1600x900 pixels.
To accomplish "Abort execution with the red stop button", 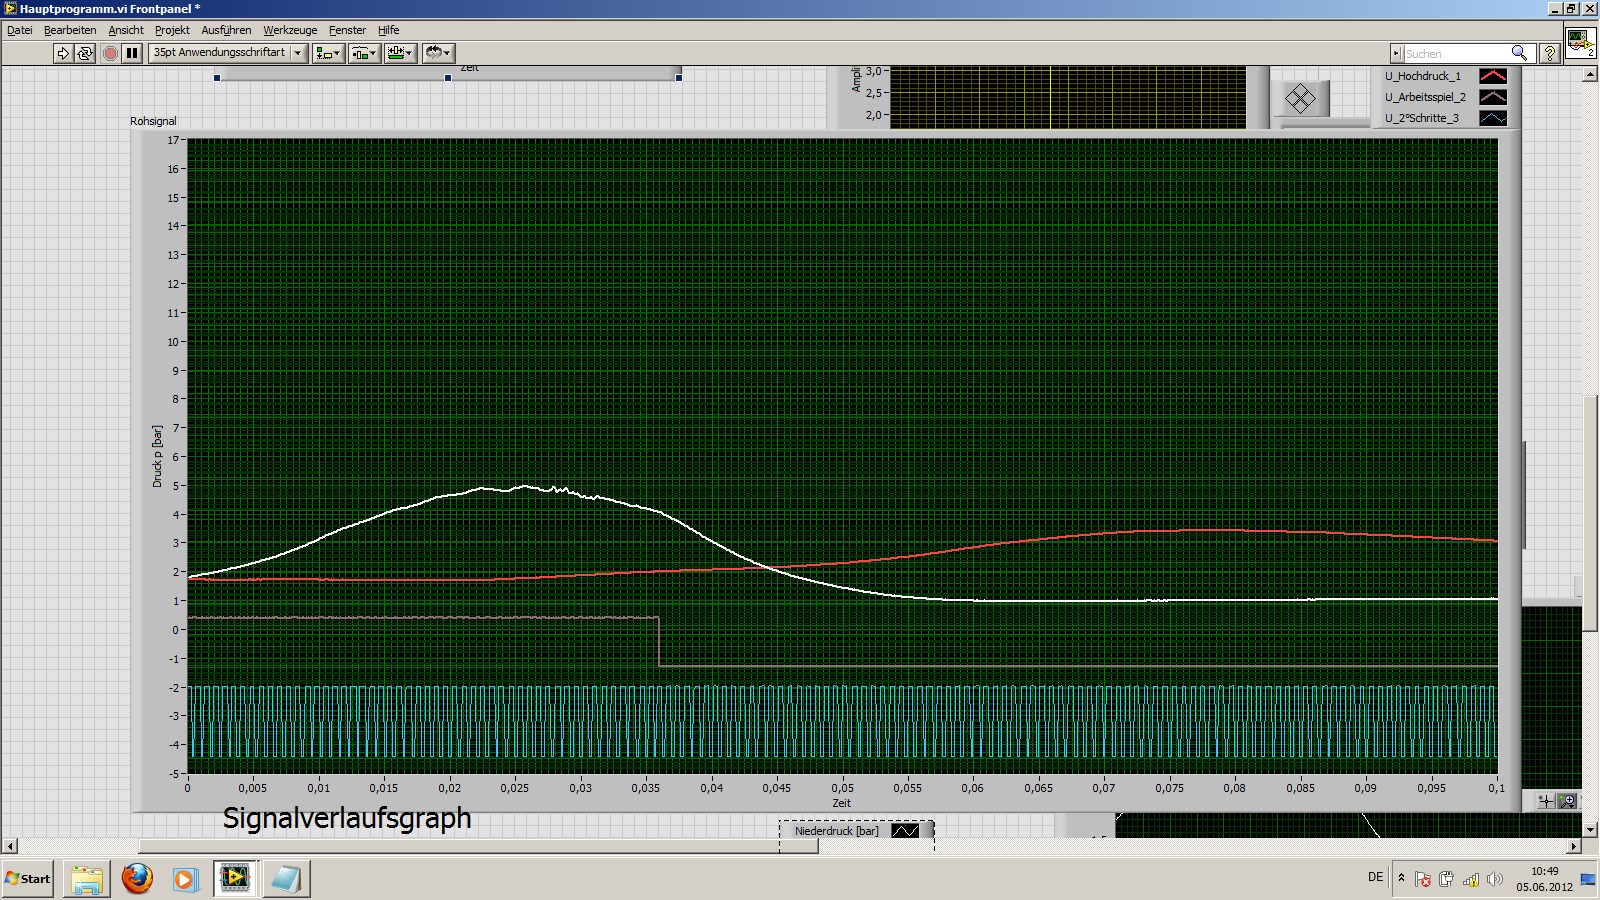I will click(110, 53).
